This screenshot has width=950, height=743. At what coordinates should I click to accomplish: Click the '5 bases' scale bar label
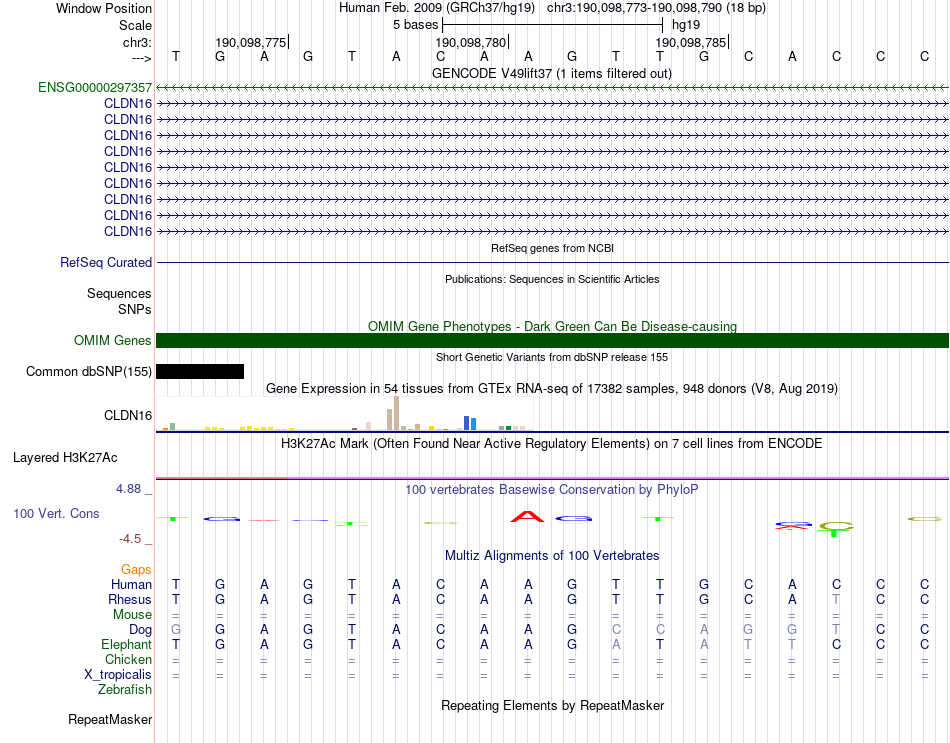pos(415,25)
